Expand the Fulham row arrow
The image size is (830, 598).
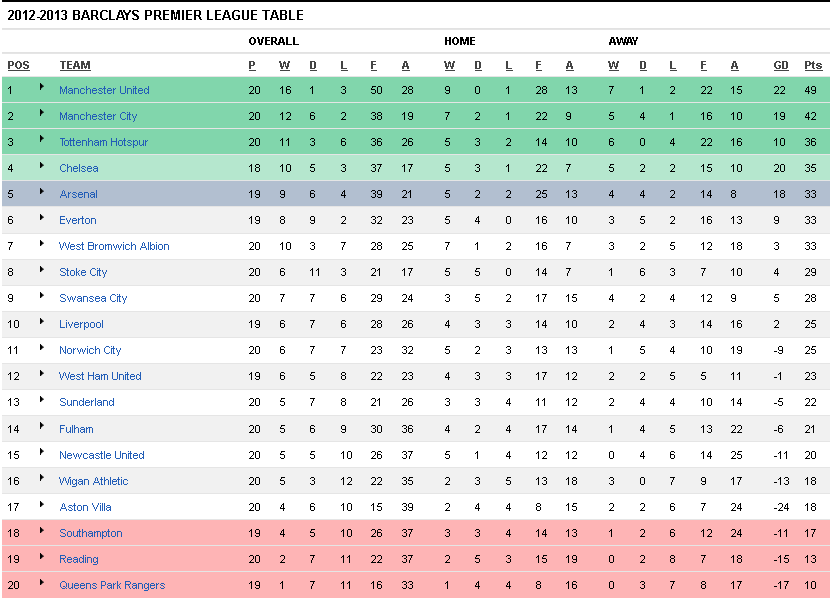(42, 425)
